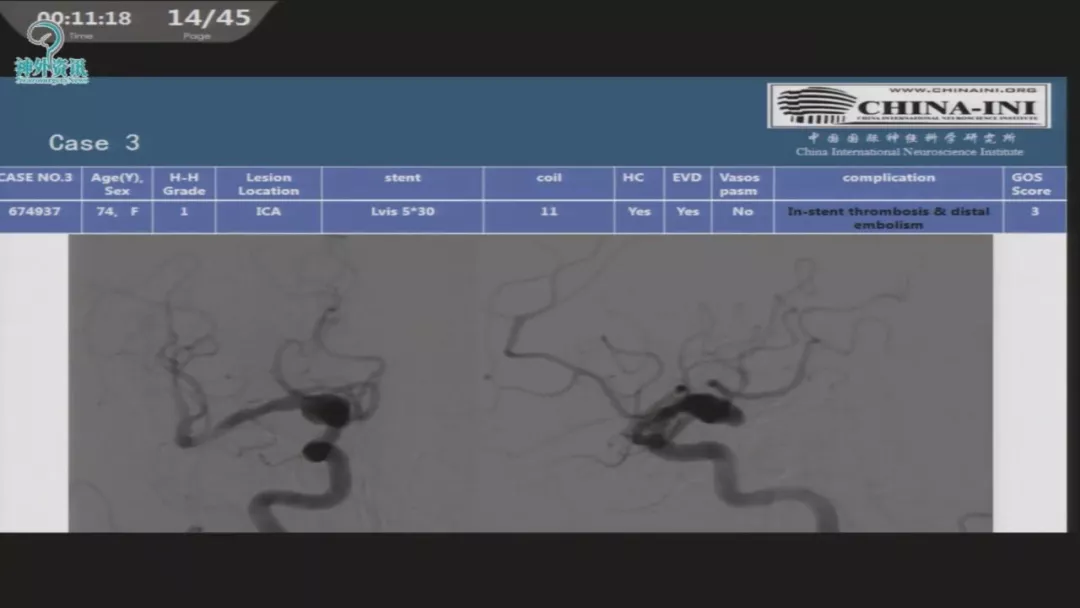Image resolution: width=1080 pixels, height=608 pixels.
Task: Click the case number cell 674937
Action: 39,217
